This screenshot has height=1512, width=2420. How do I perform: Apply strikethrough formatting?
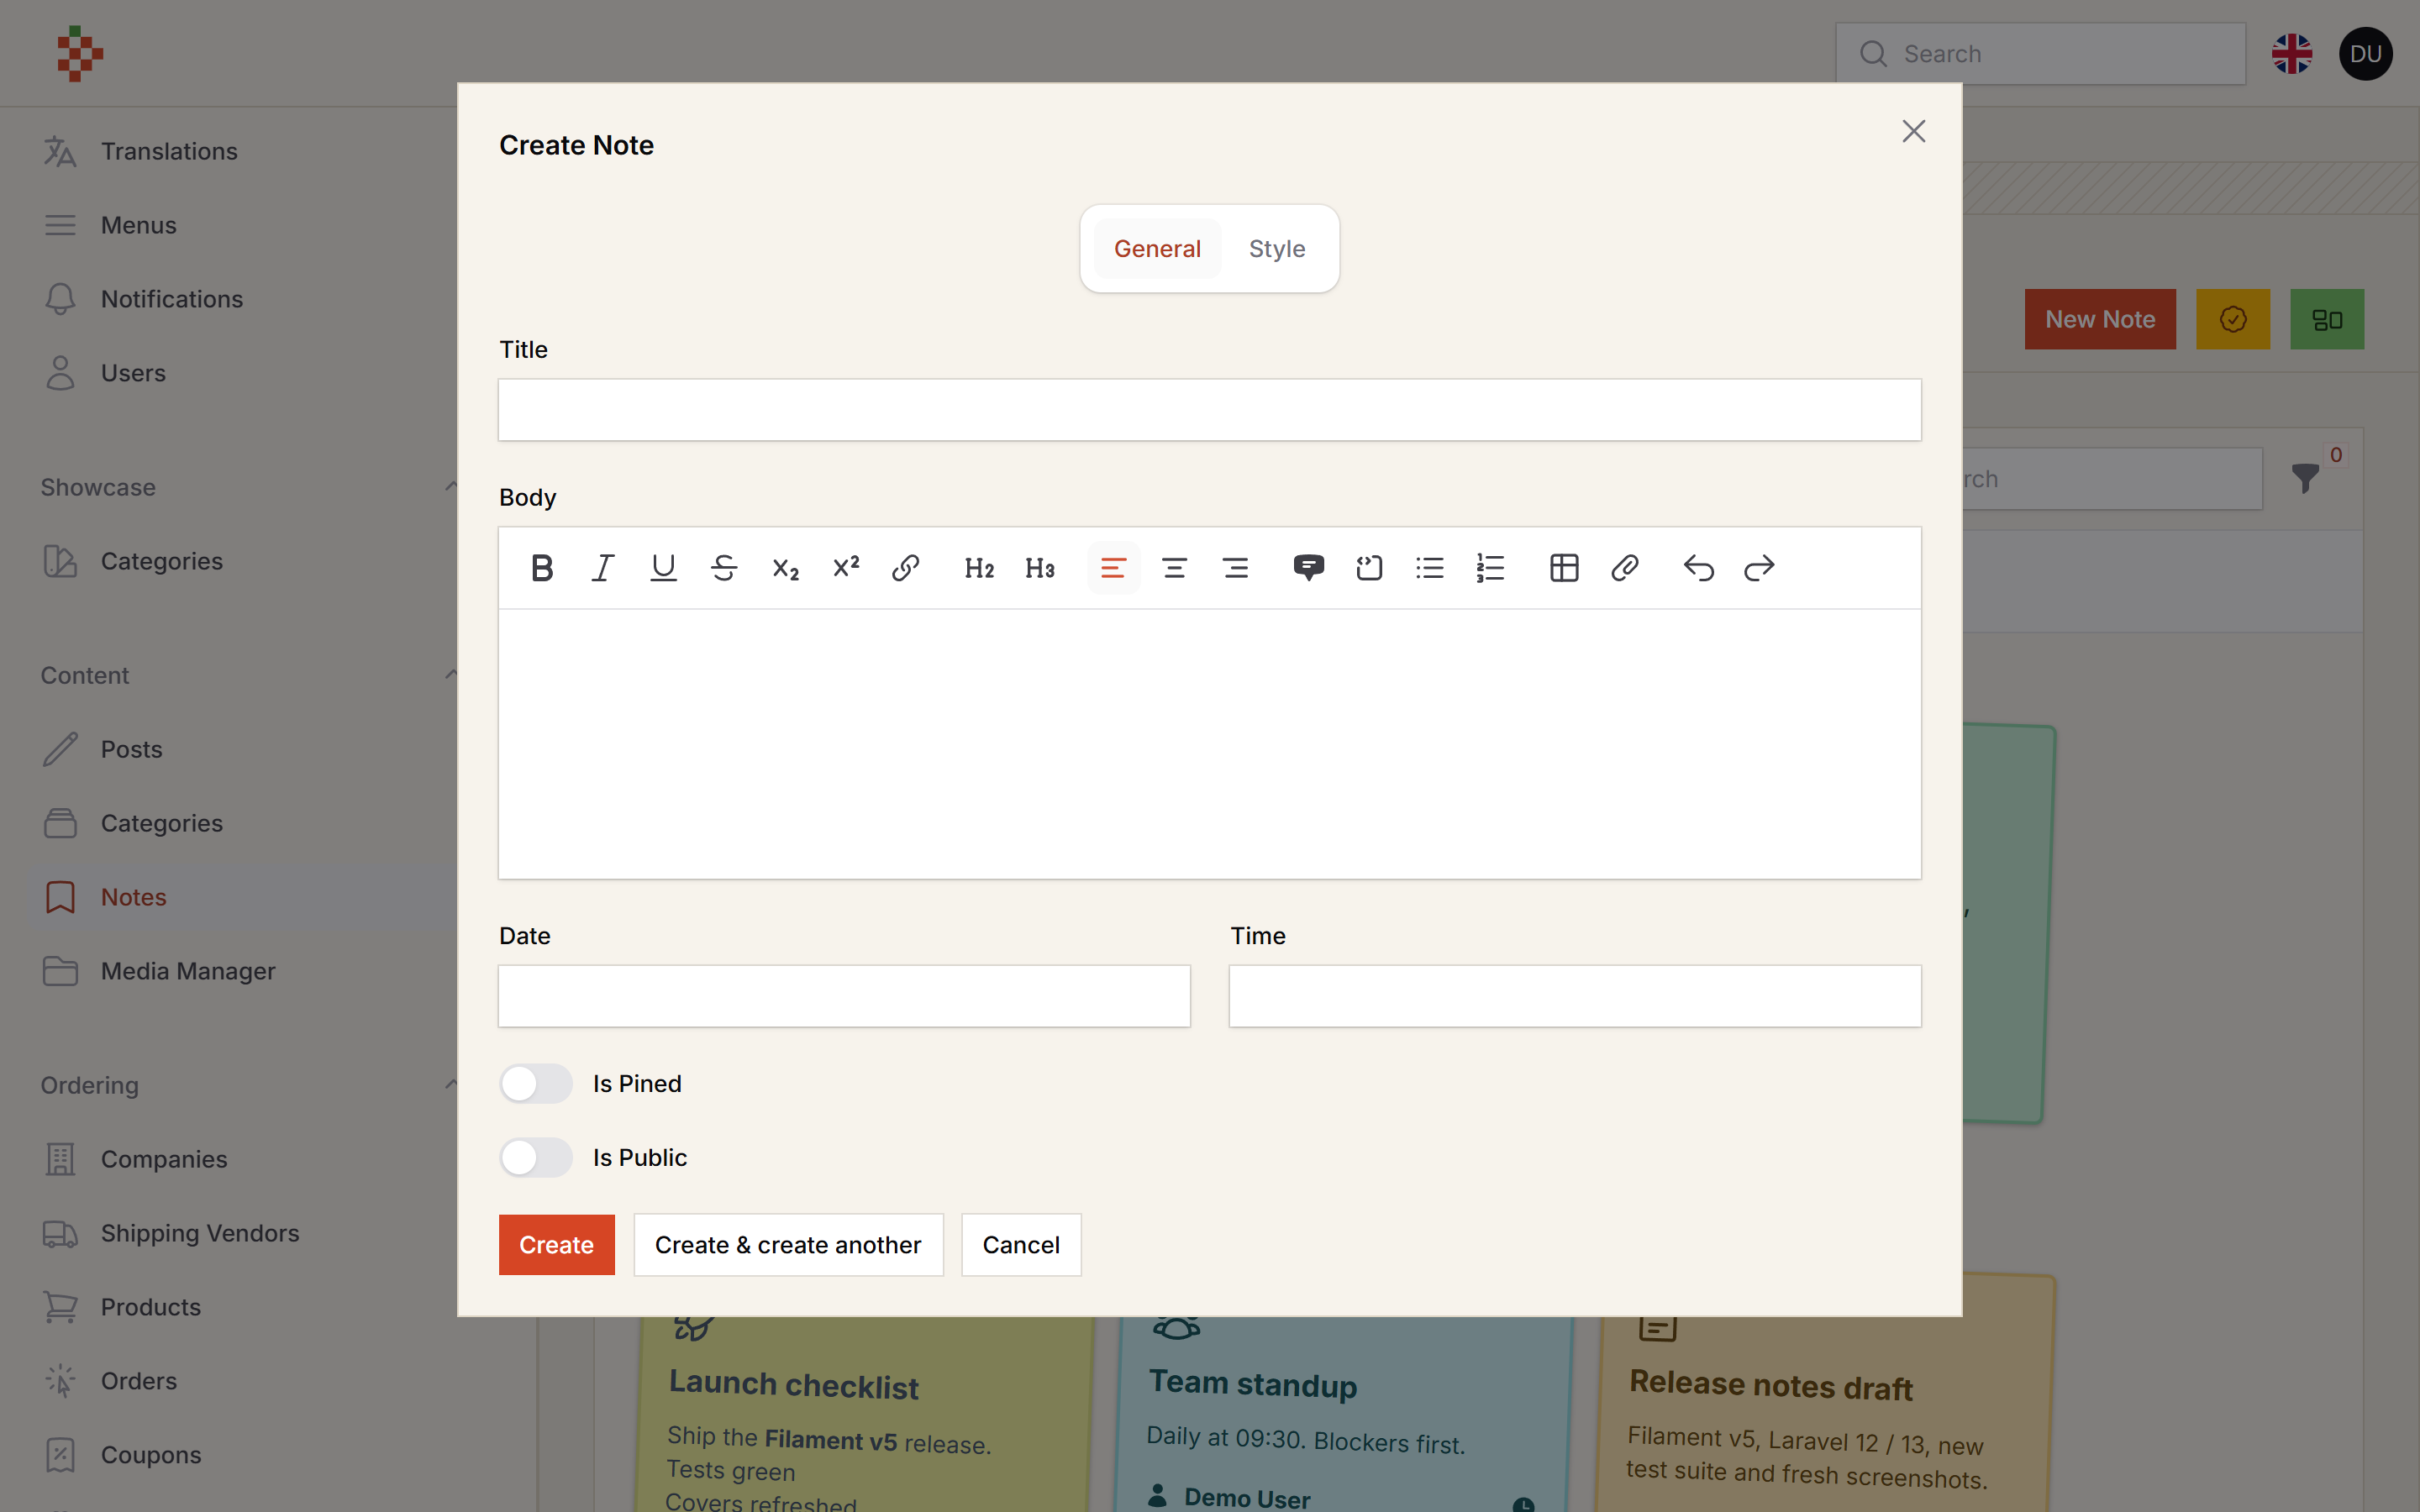724,568
